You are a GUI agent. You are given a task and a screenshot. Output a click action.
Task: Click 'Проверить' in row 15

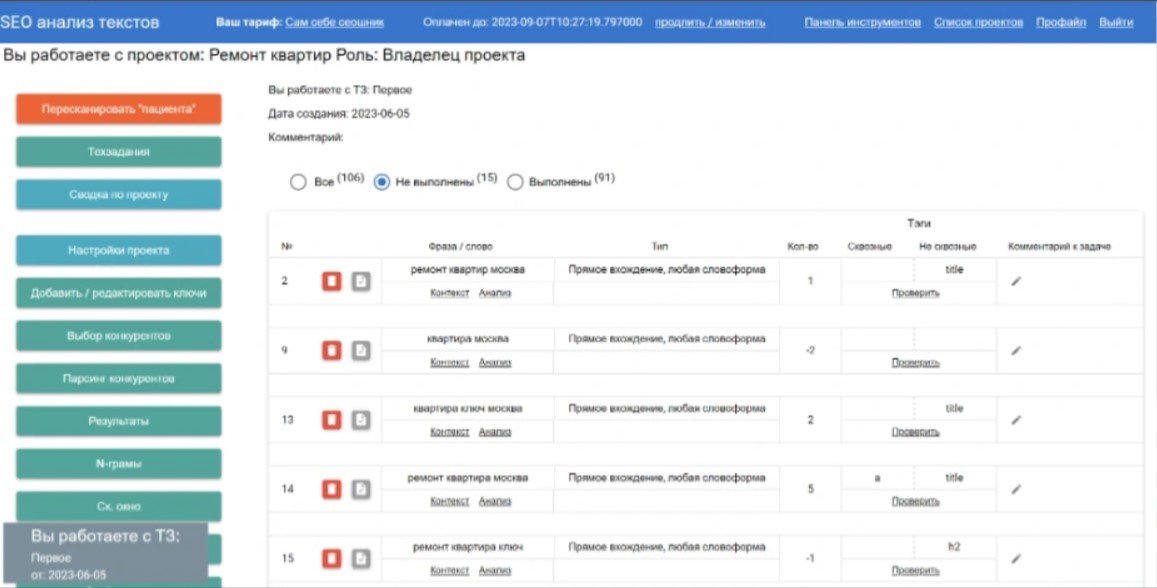916,570
